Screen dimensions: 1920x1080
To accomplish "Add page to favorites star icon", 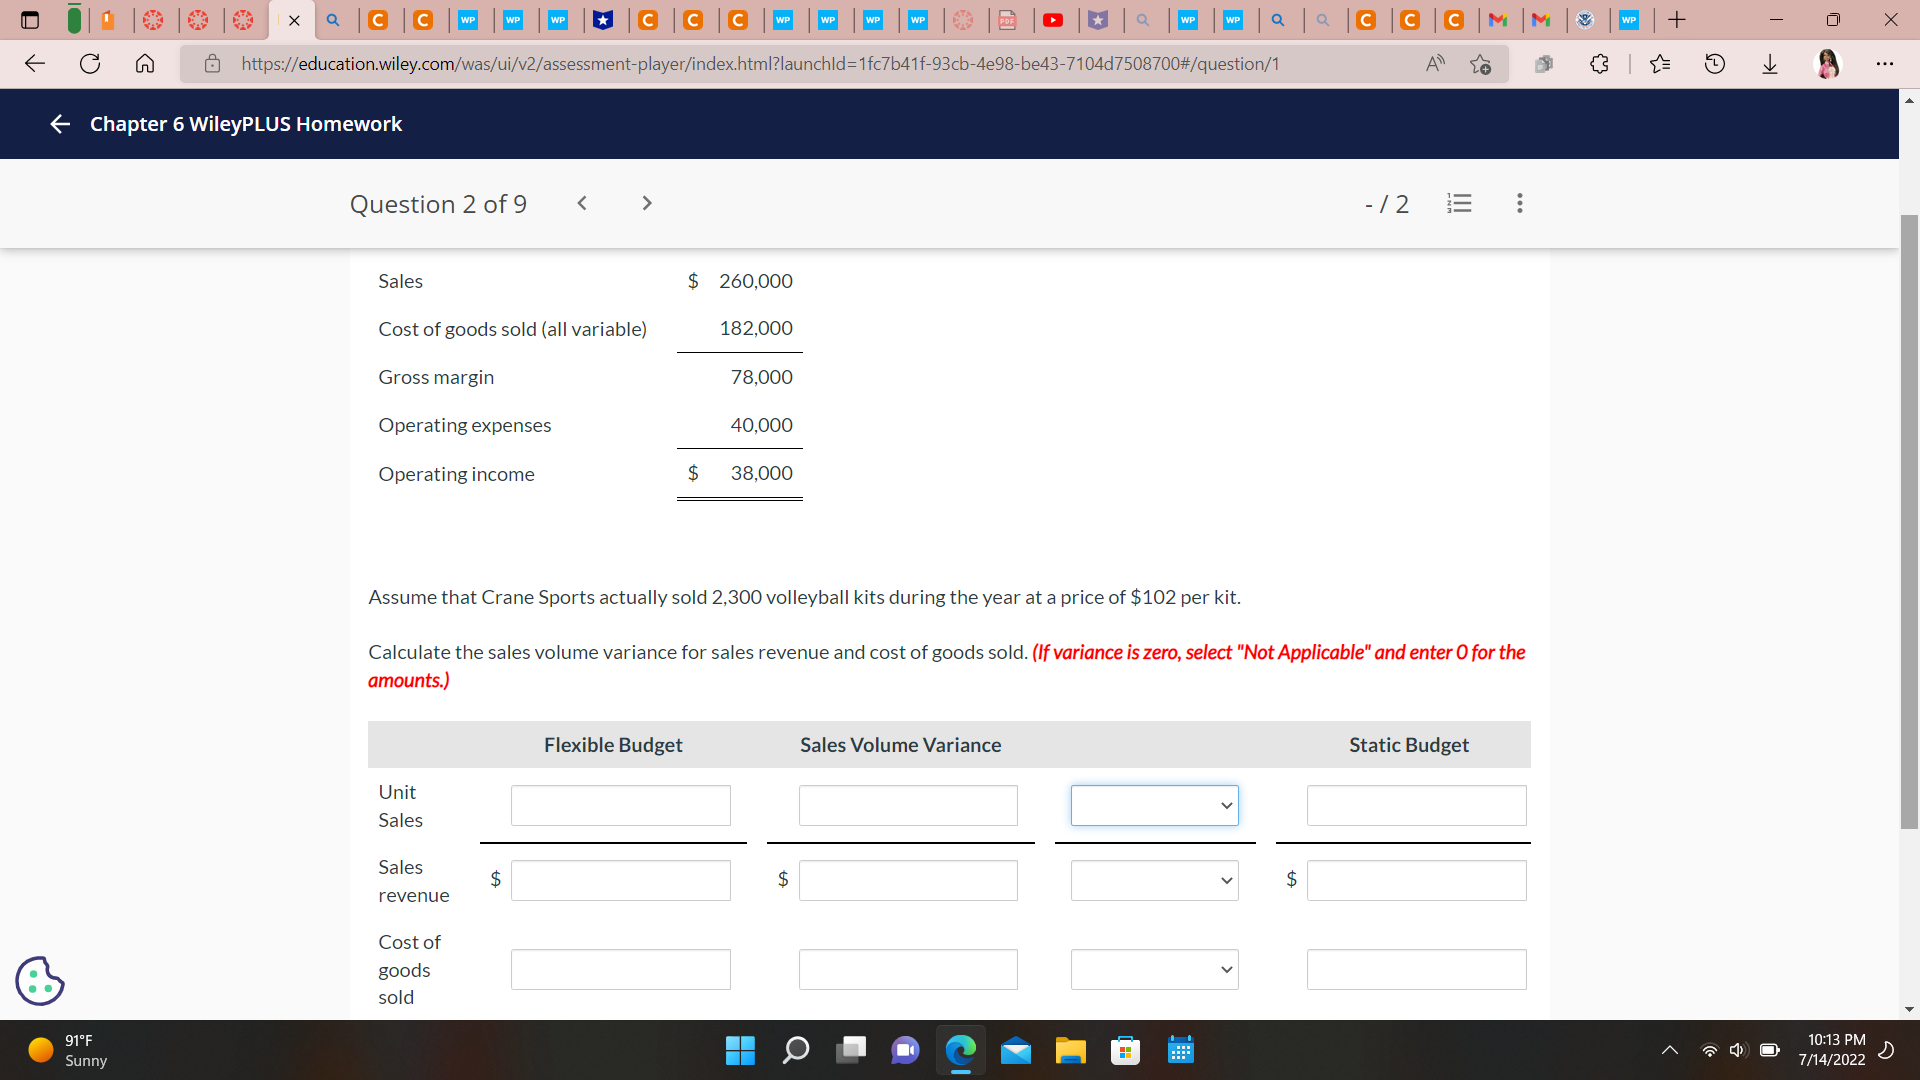I will [x=1480, y=64].
